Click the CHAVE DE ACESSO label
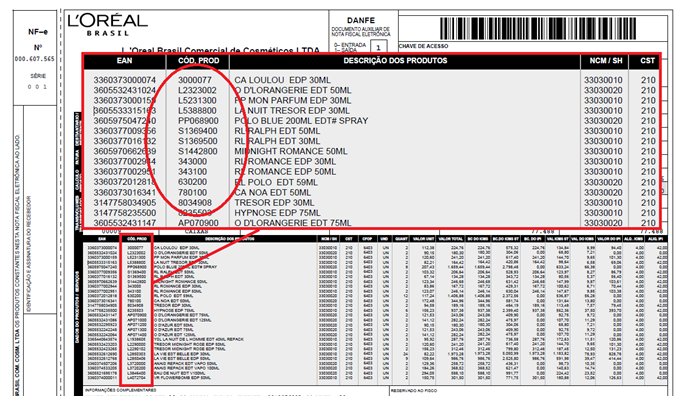The width and height of the screenshot is (681, 396). 423,46
